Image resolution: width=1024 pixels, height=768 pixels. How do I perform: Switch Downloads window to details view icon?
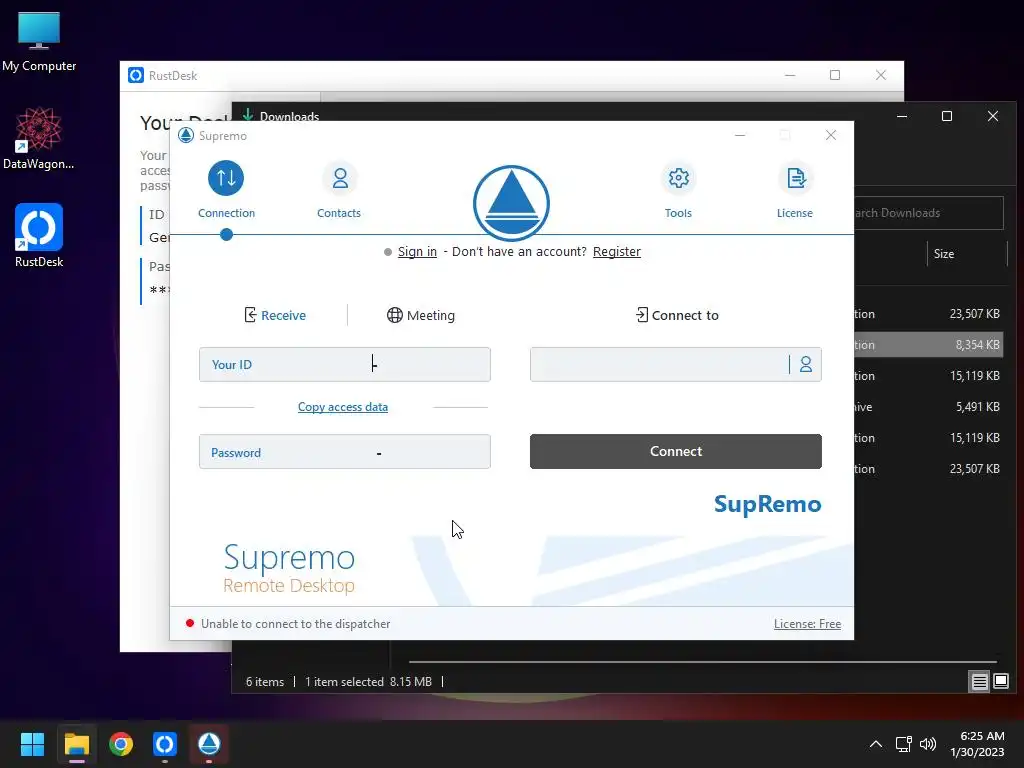[980, 682]
